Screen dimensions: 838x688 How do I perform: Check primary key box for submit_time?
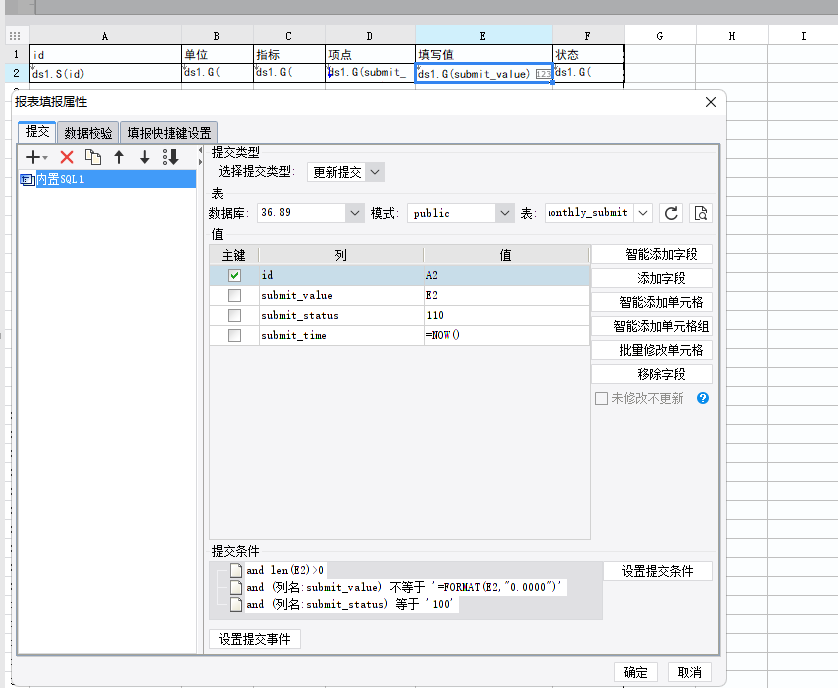[x=234, y=336]
